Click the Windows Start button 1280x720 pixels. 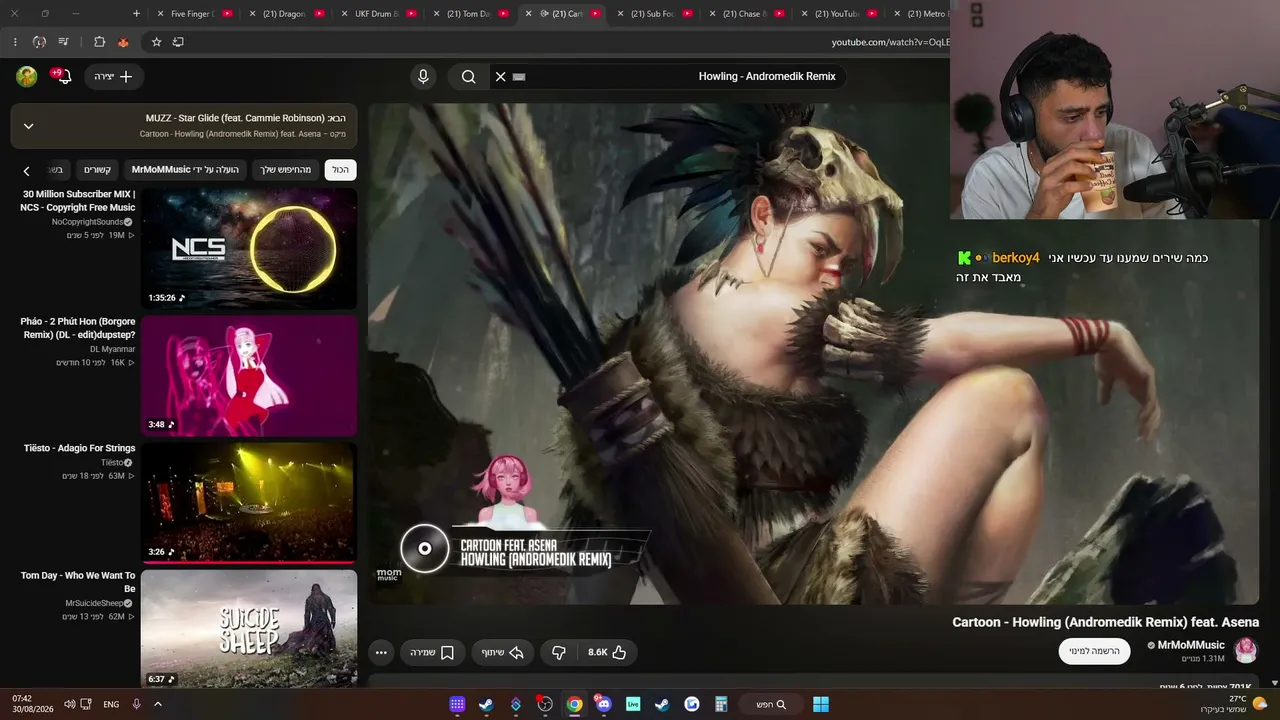(x=821, y=704)
